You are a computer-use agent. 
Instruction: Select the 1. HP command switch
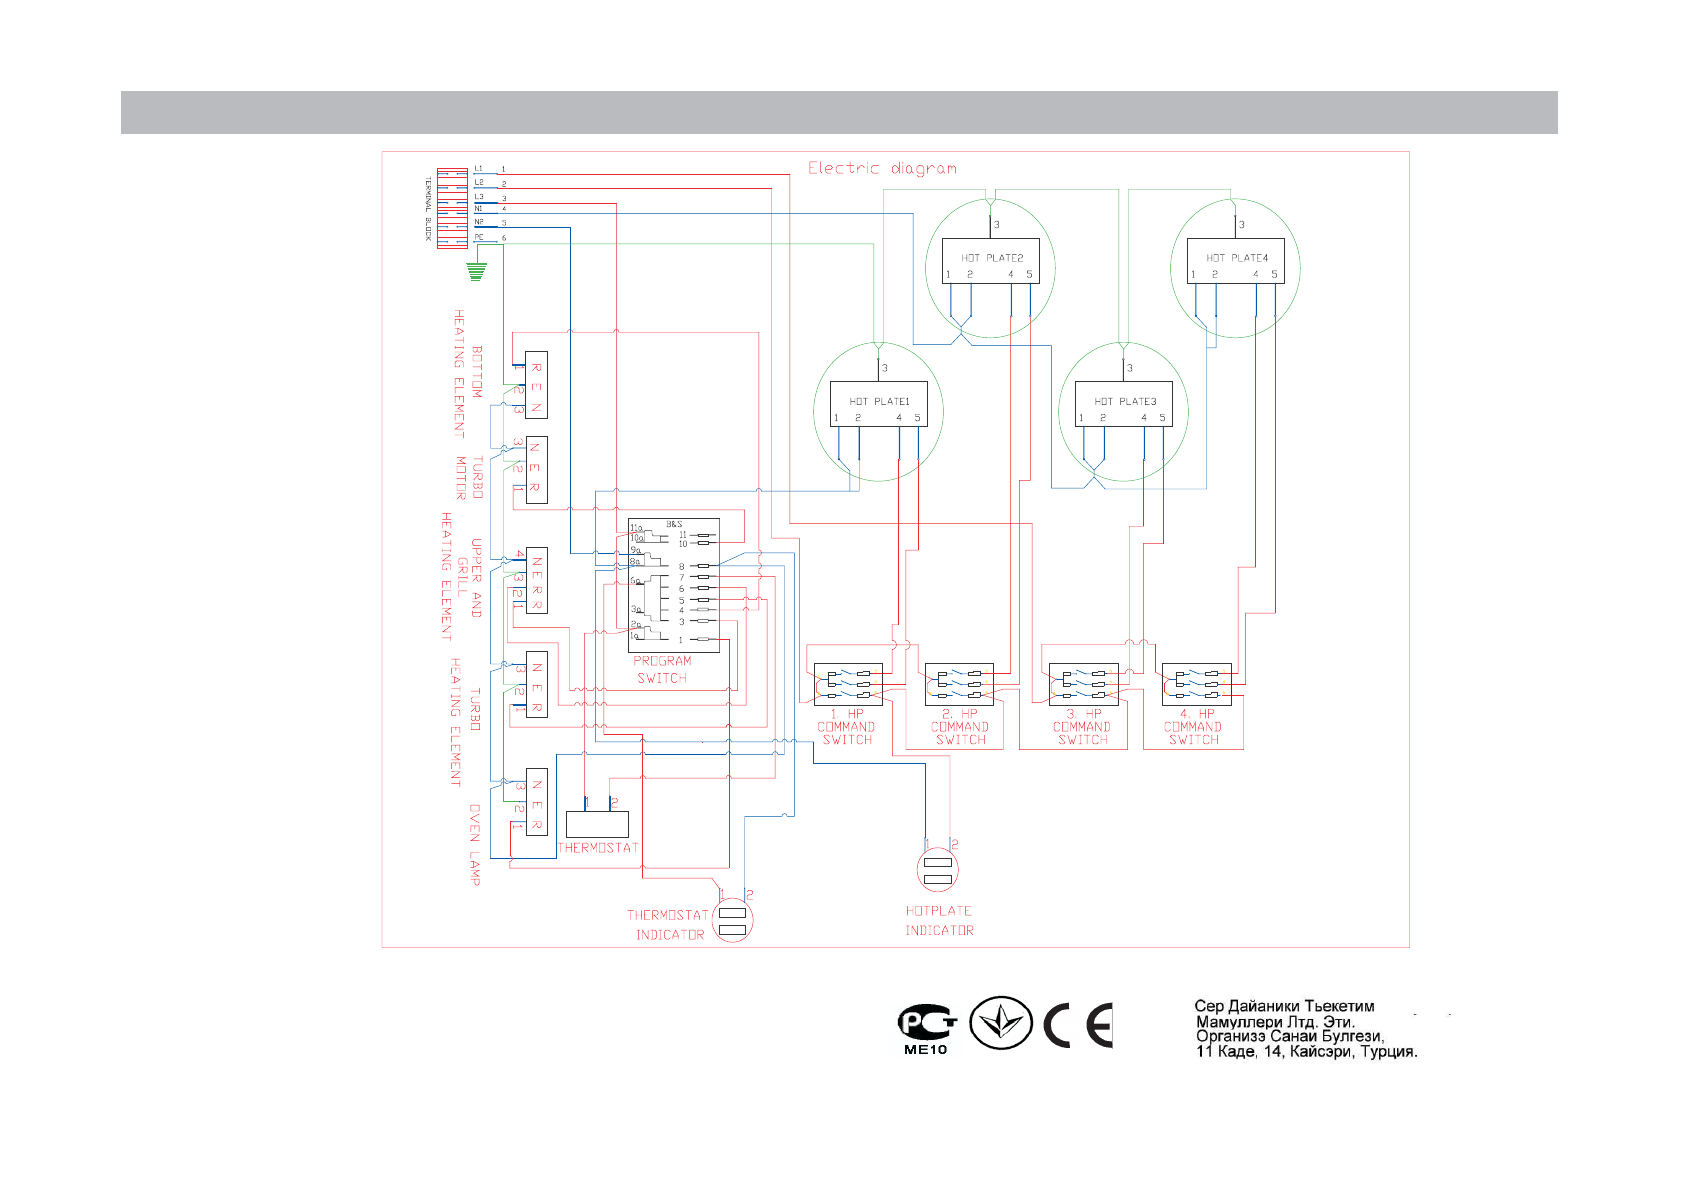tap(848, 685)
